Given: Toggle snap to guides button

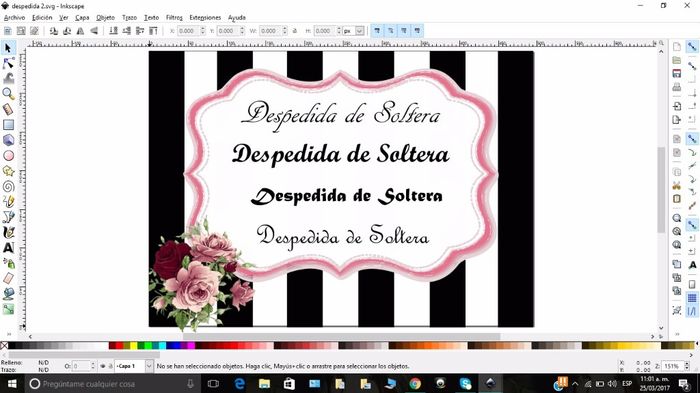Looking at the screenshot, I should point(692,311).
